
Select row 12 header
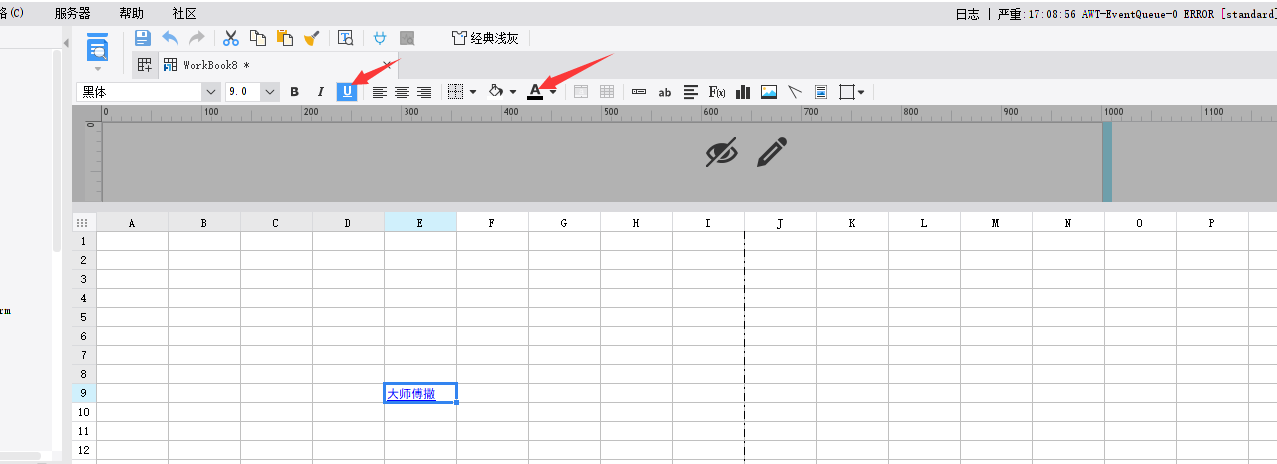click(x=84, y=450)
